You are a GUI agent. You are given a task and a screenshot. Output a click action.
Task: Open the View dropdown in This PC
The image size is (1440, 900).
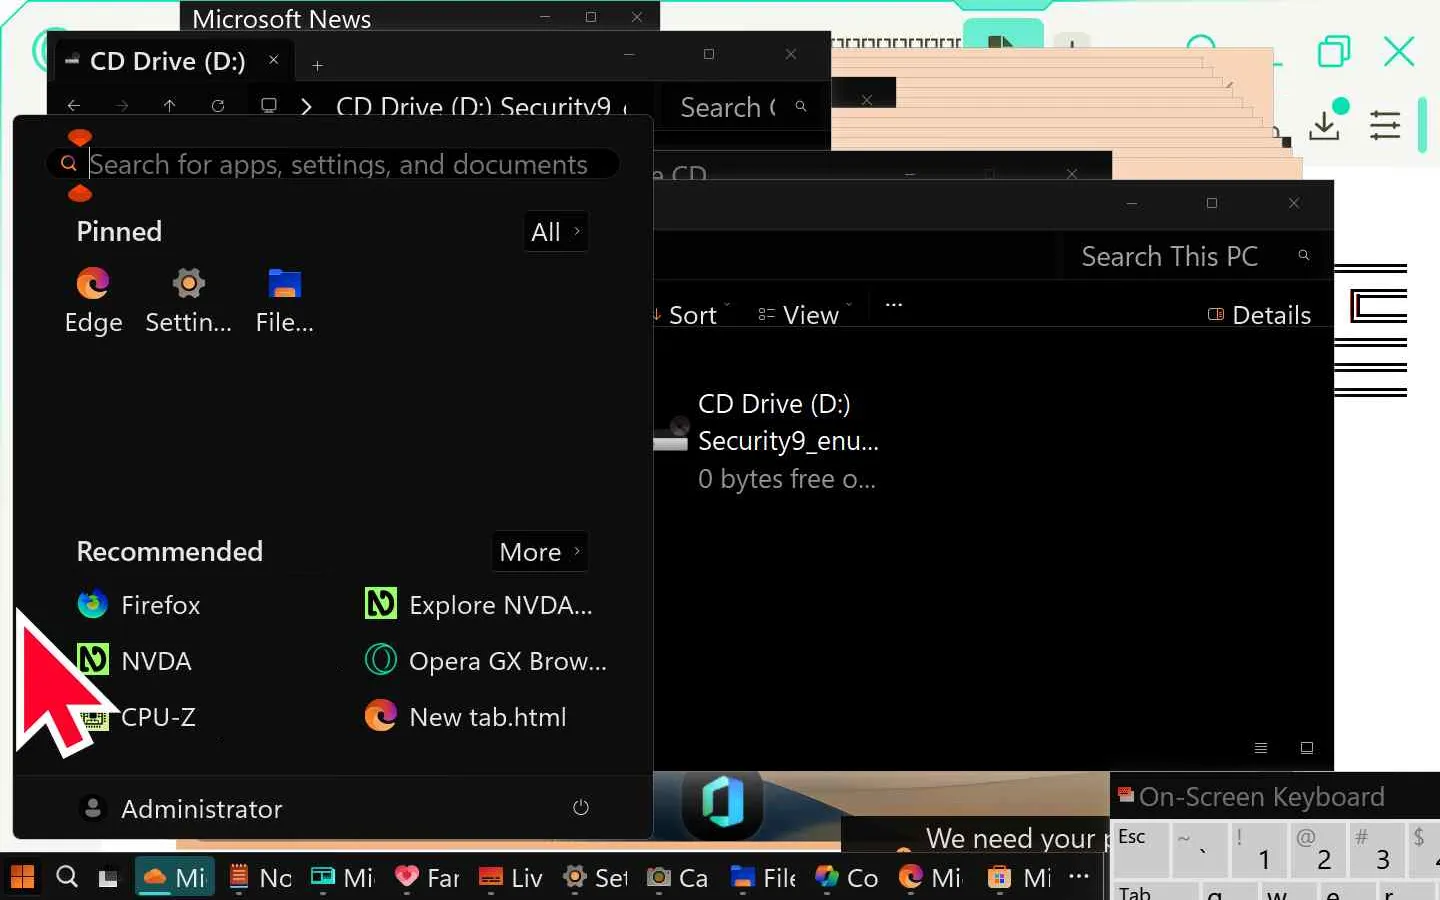805,315
